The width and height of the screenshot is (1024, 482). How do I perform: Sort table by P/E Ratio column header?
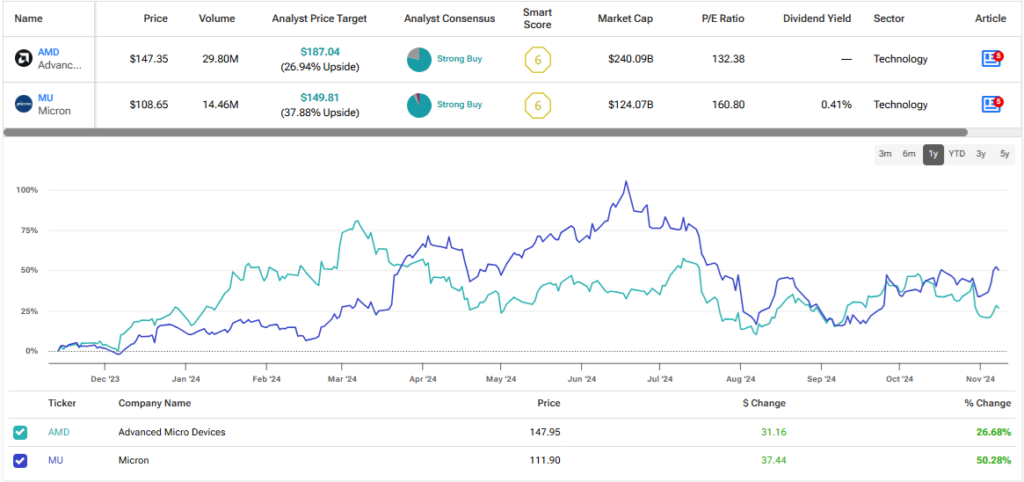[x=722, y=19]
